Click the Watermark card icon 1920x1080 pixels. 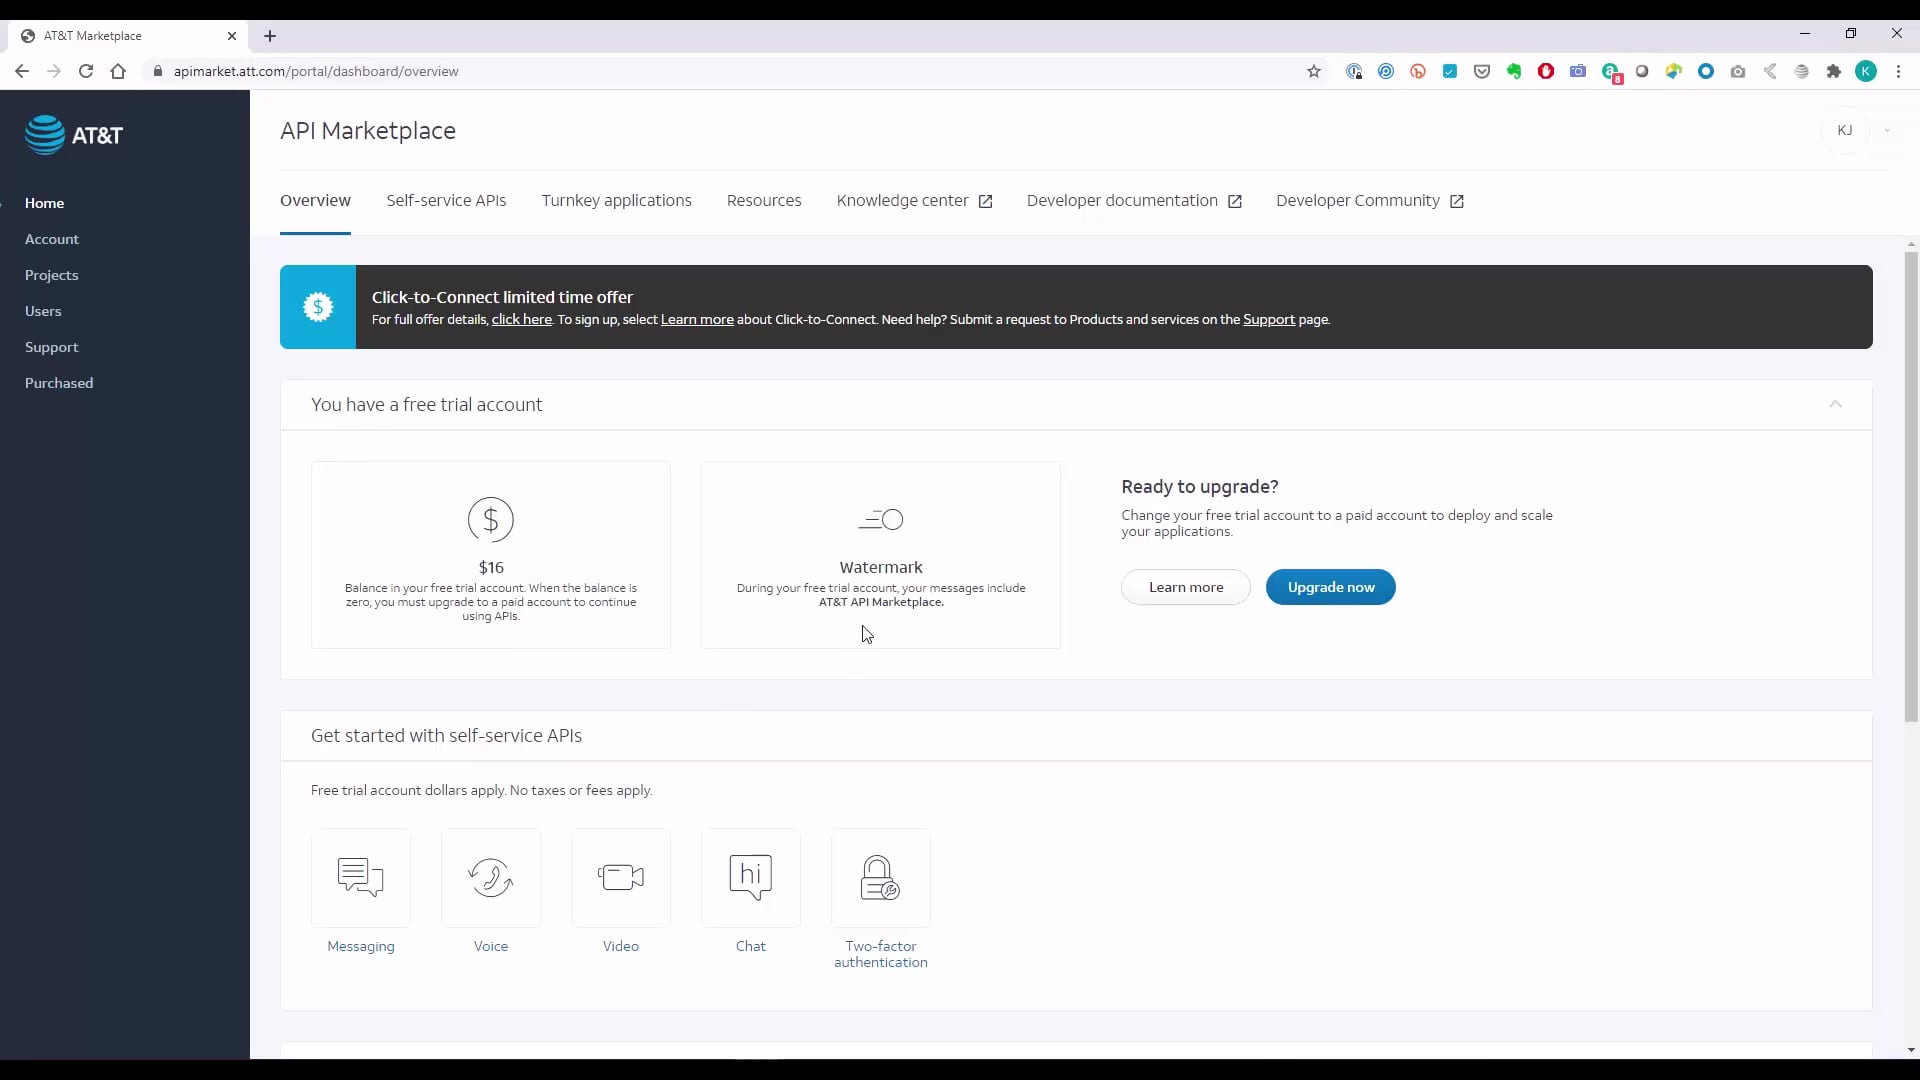tap(881, 520)
